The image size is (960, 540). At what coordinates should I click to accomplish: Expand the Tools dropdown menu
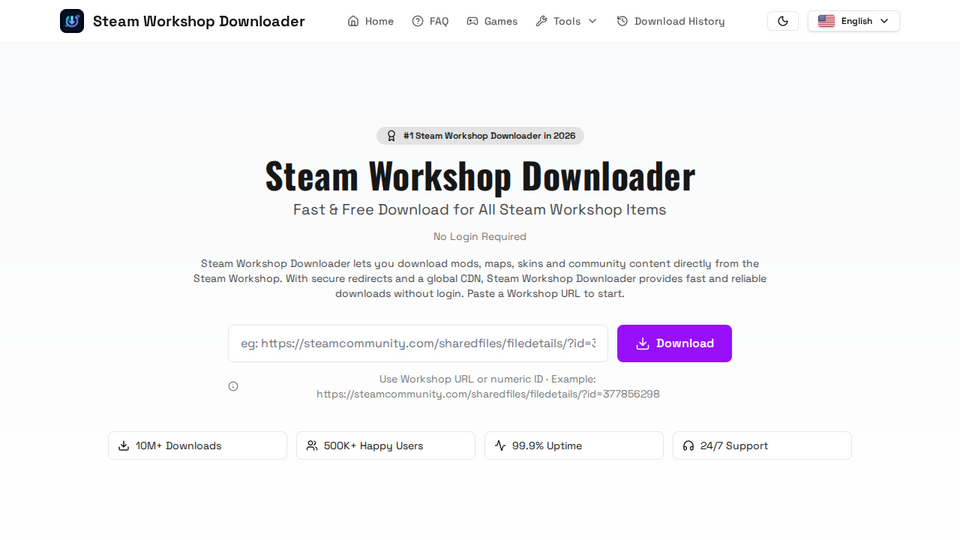click(x=566, y=21)
